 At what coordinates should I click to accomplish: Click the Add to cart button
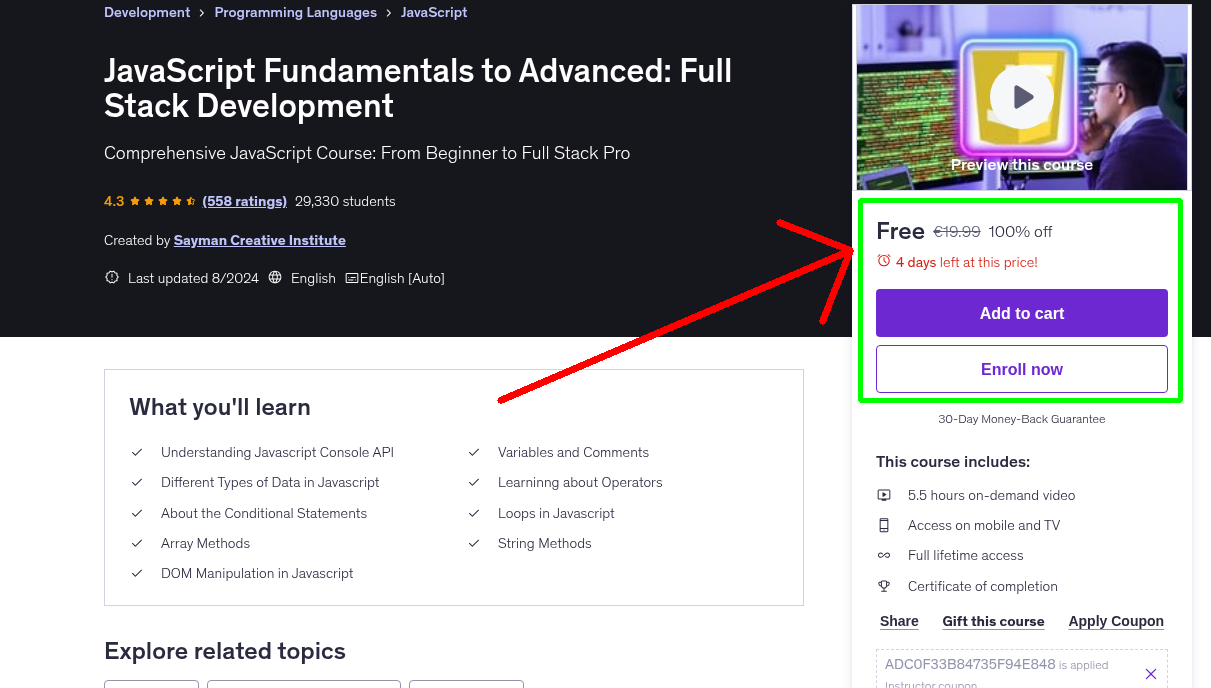click(1022, 313)
